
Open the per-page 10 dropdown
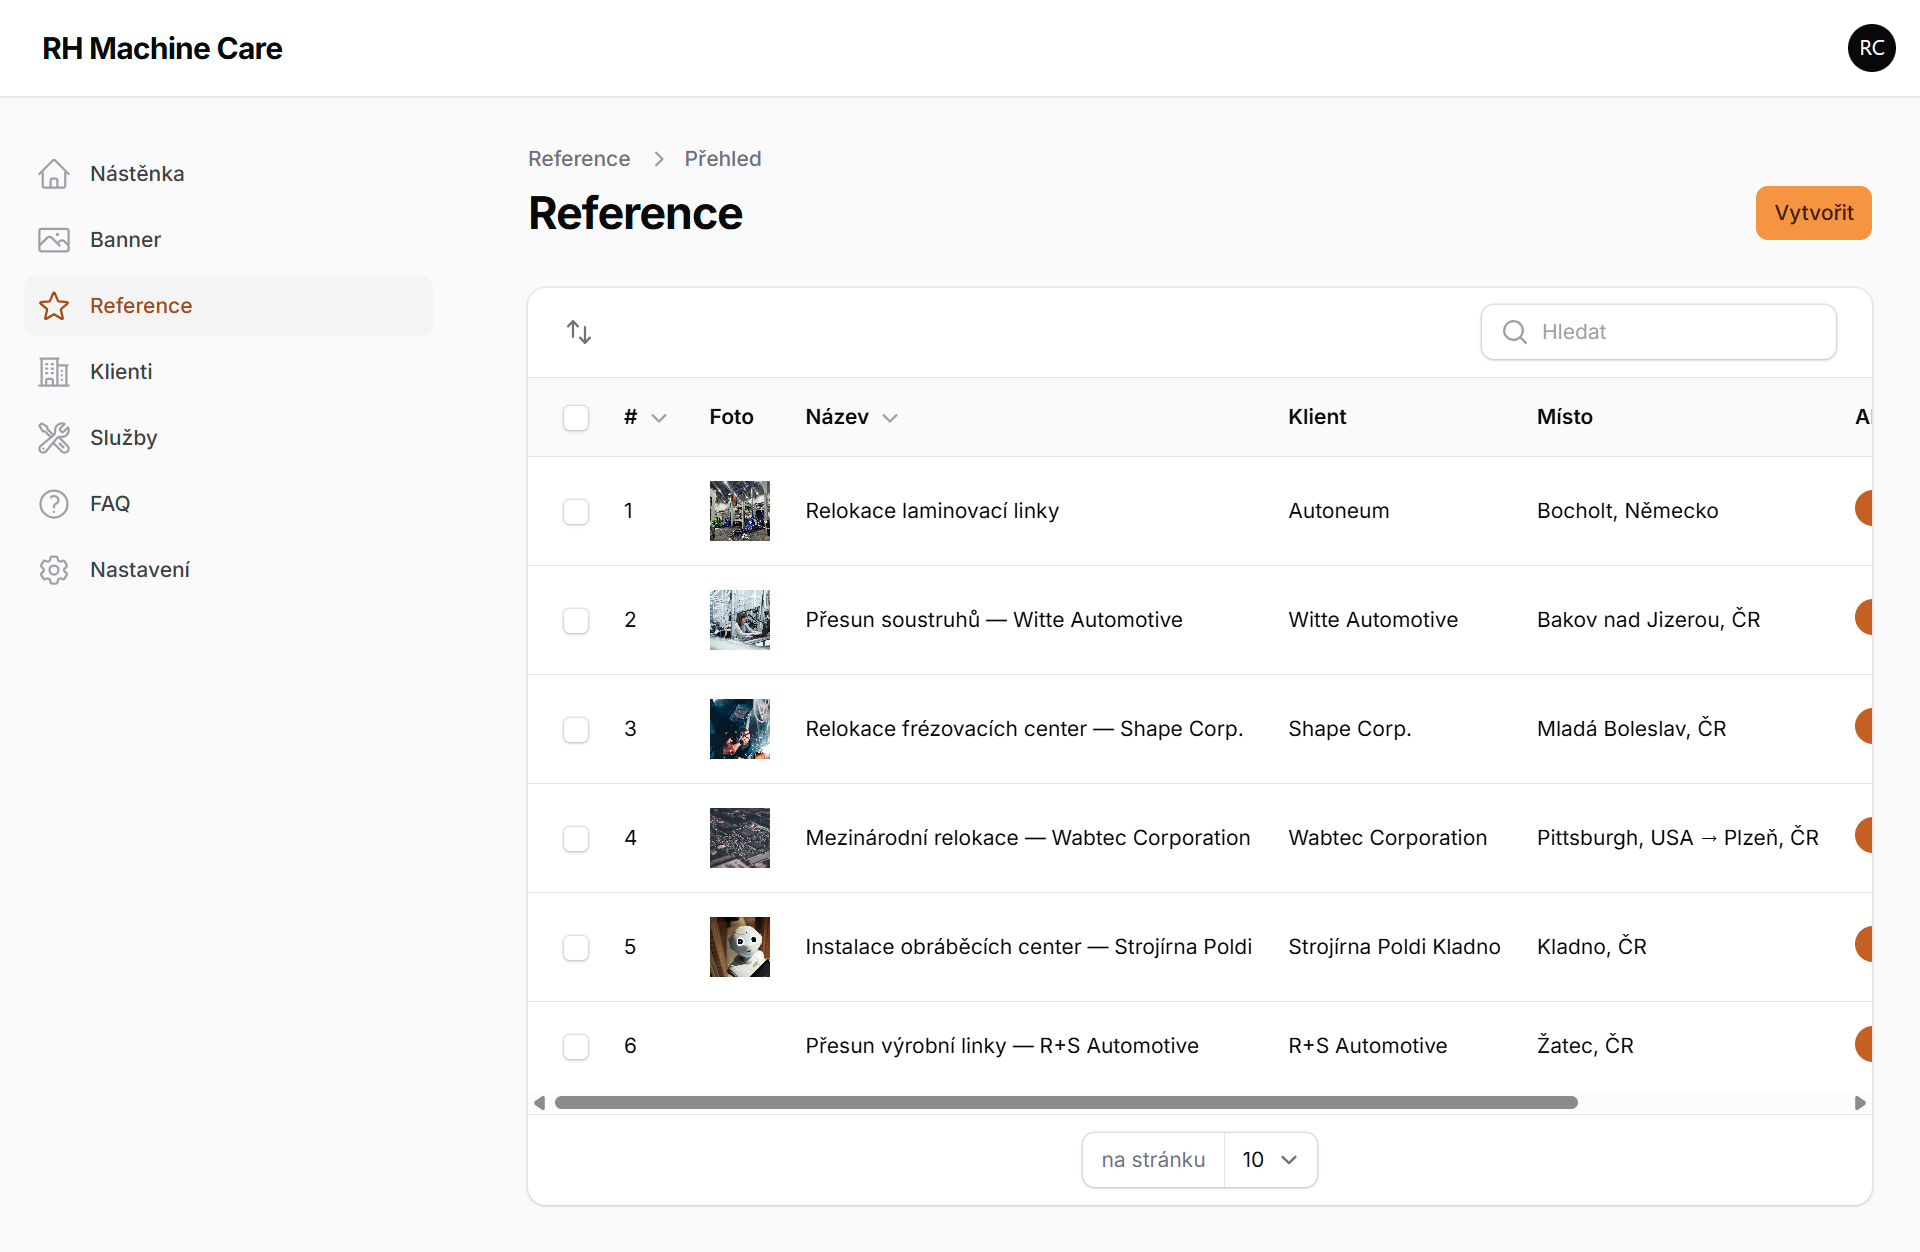(x=1270, y=1160)
